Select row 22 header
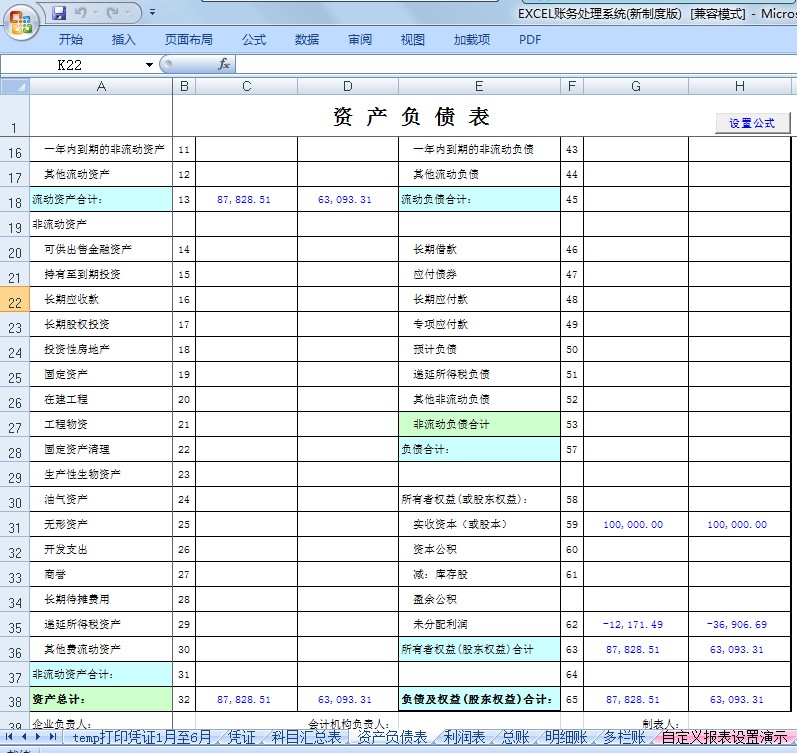This screenshot has height=753, width=797. point(15,300)
